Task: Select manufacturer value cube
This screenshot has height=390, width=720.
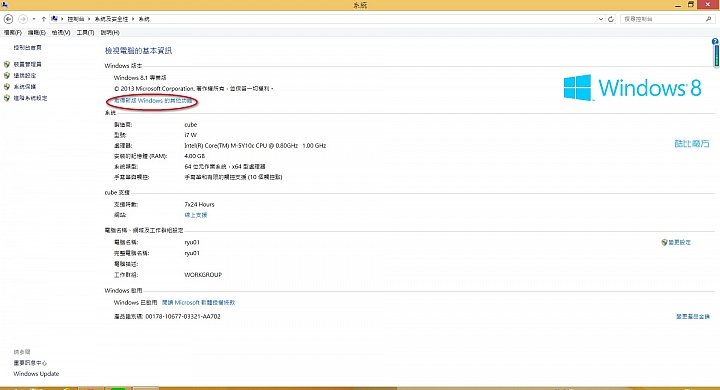Action: [191, 124]
